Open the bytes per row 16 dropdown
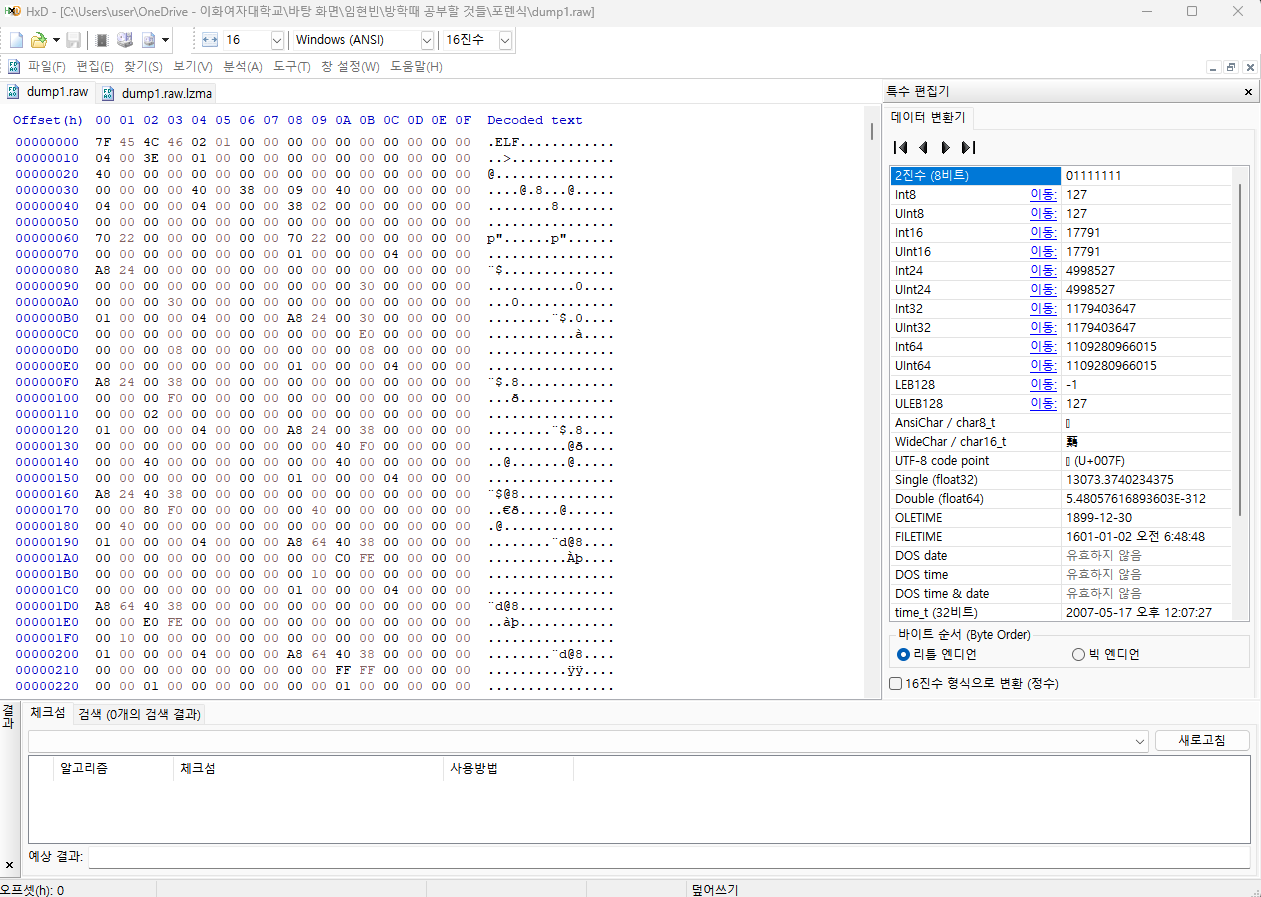The height and width of the screenshot is (897, 1261). point(277,40)
